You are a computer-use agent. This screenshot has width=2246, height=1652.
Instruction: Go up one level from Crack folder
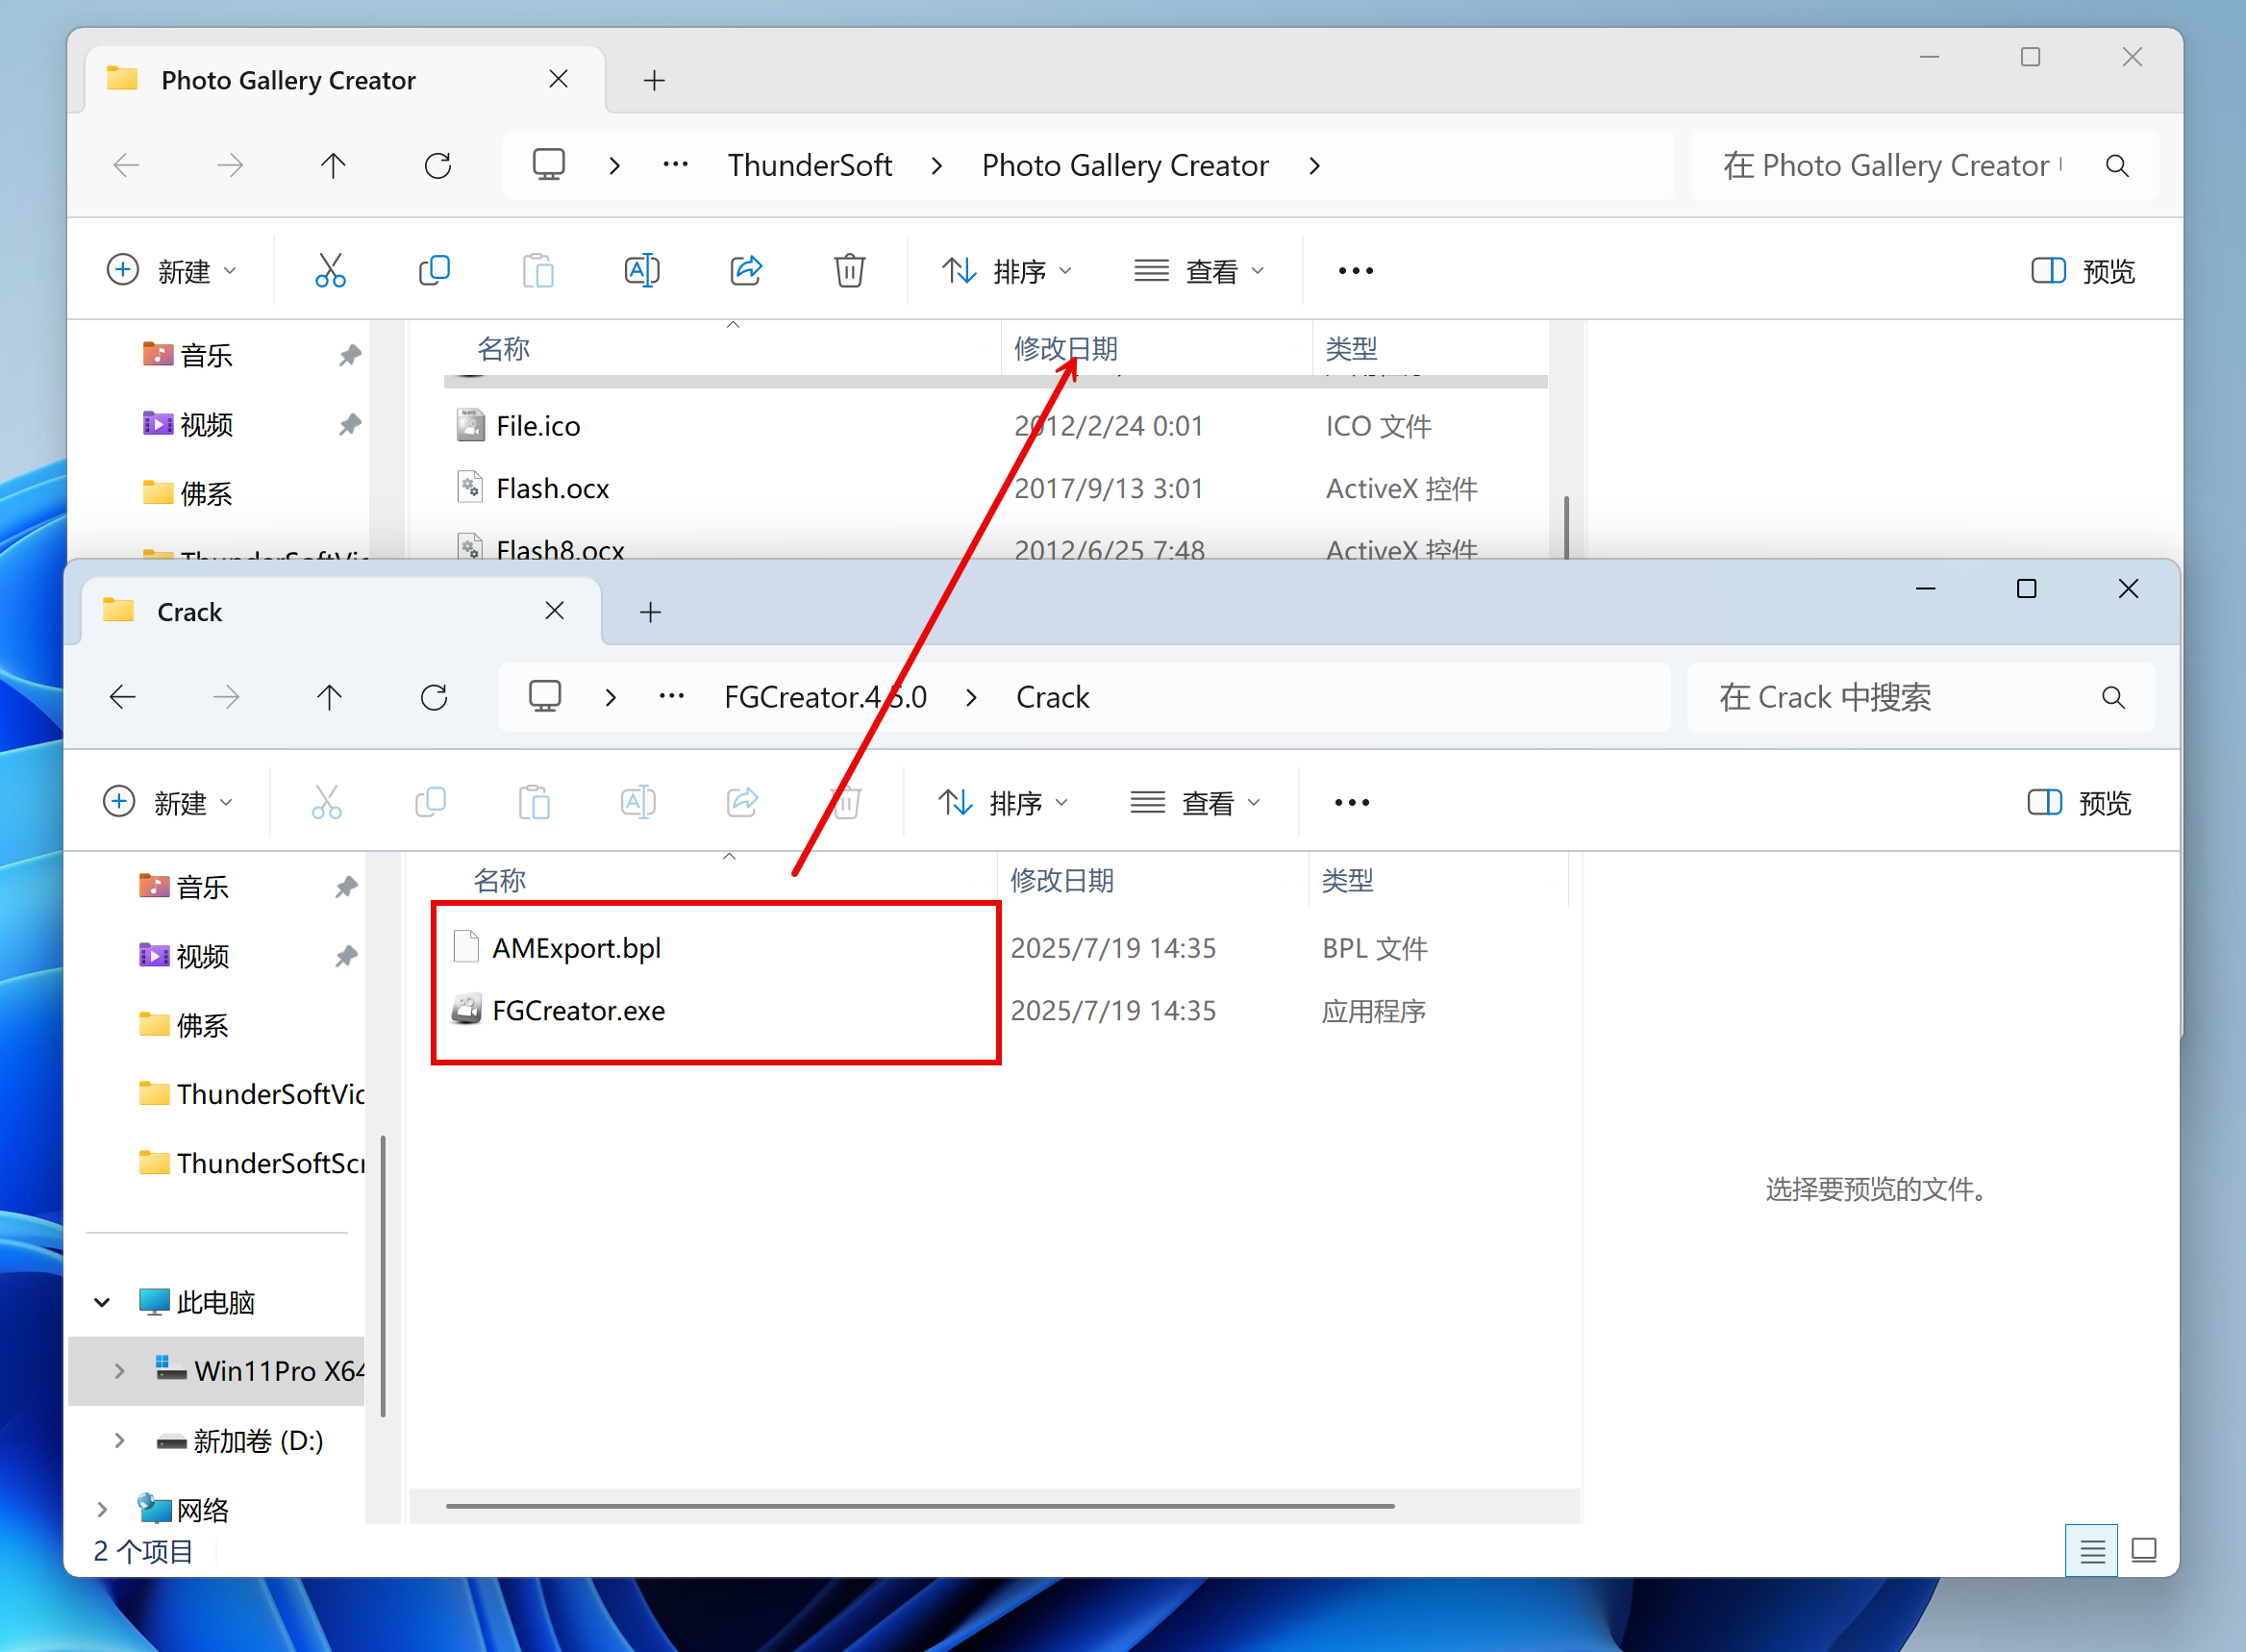click(x=329, y=697)
